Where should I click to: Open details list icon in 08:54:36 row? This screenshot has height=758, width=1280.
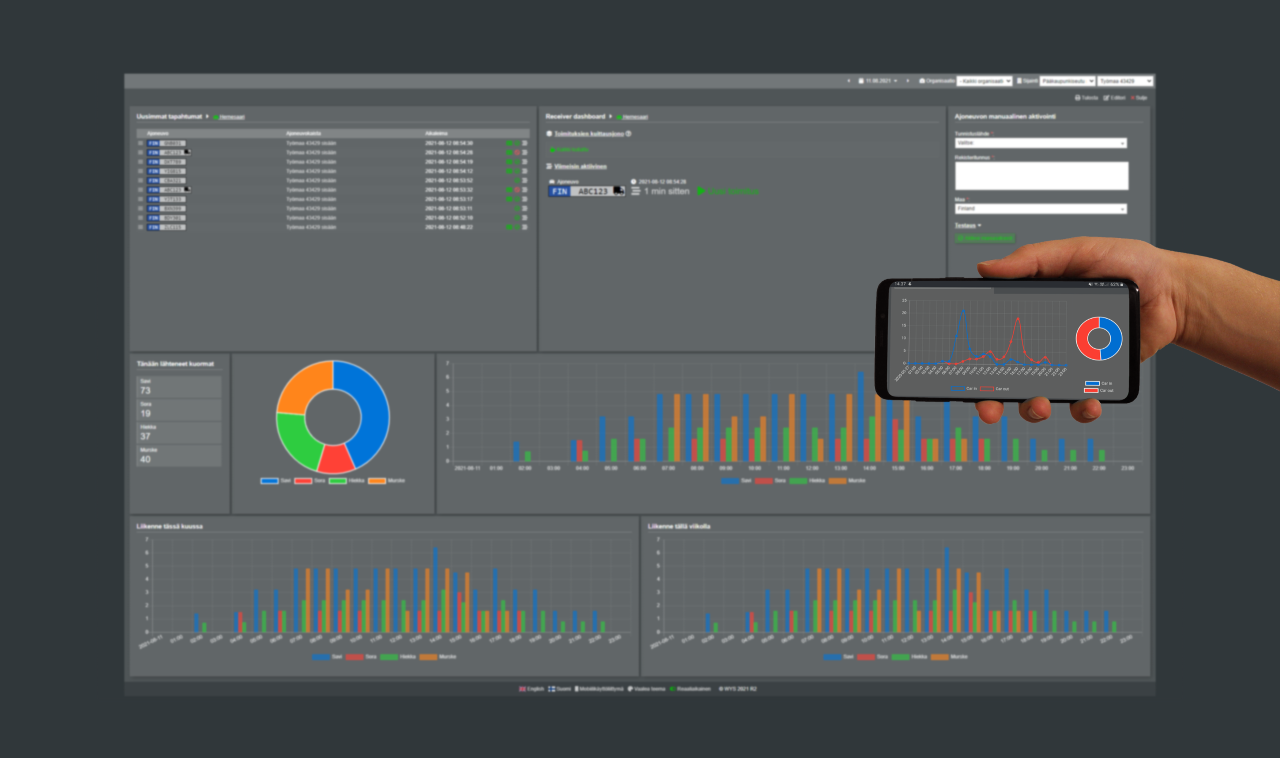tap(525, 143)
